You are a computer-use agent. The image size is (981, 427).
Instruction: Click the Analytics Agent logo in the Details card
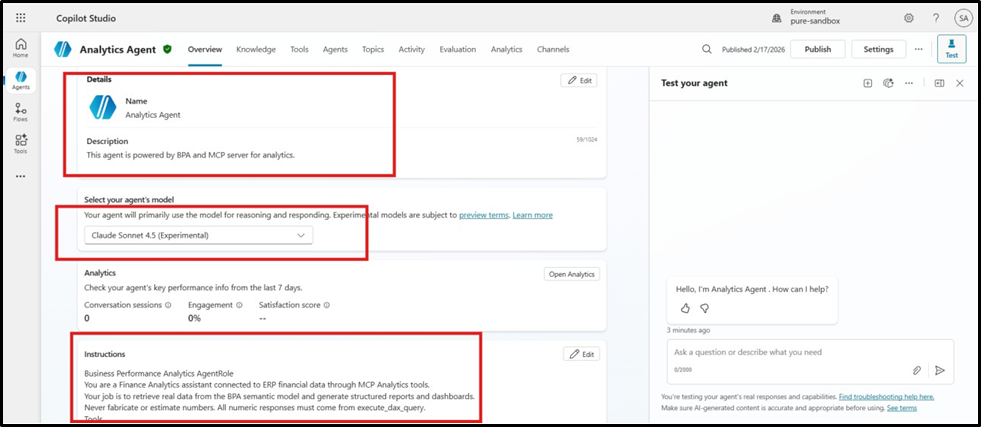[103, 107]
